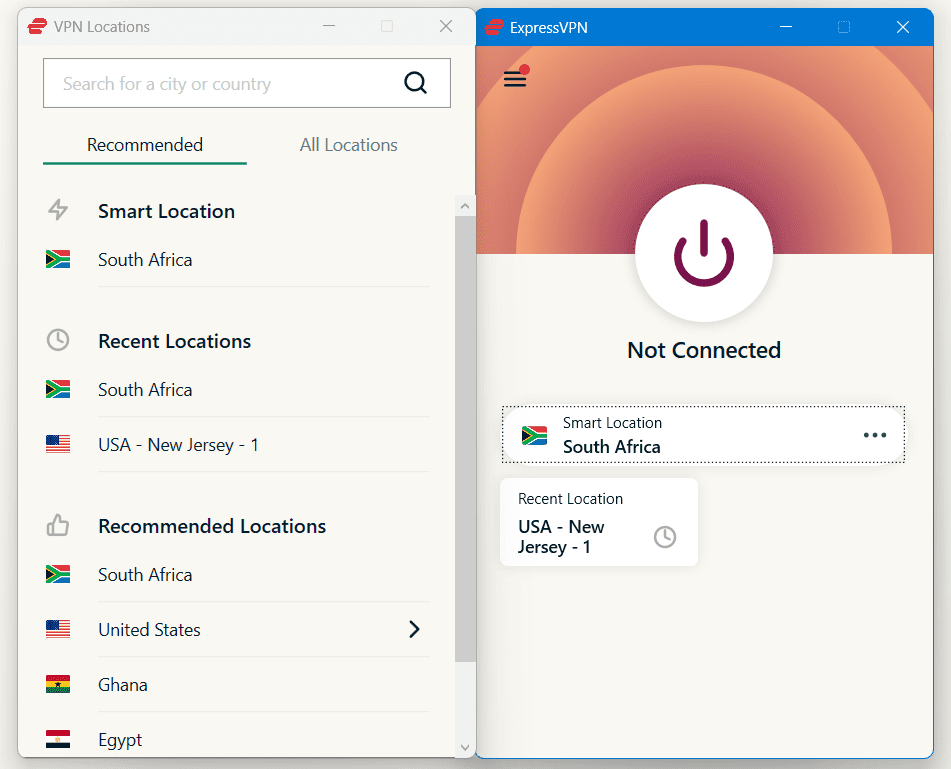This screenshot has width=951, height=769.
Task: Click the scrollbar down arrow
Action: (x=465, y=747)
